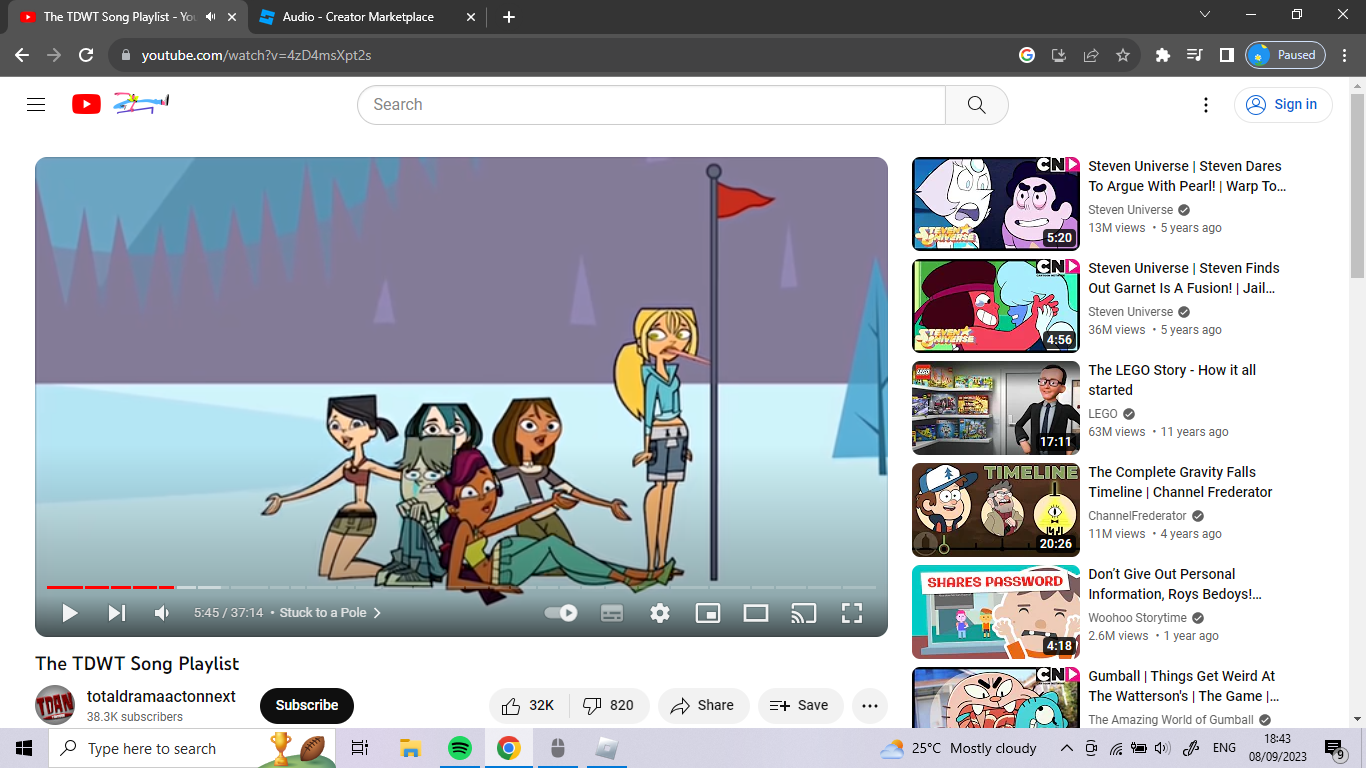Go back with browser back arrow
The width and height of the screenshot is (1366, 768).
point(22,55)
